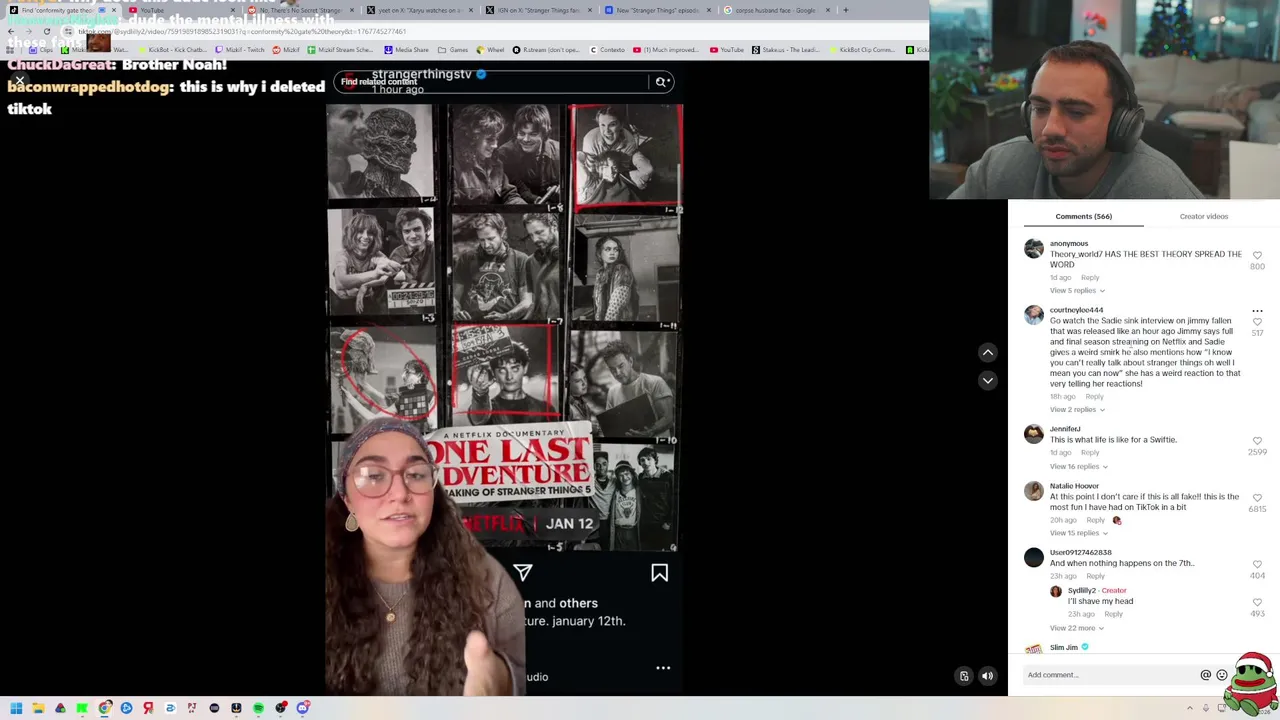This screenshot has height=720, width=1280.
Task: Click the microphone icon in system tray
Action: click(1206, 708)
